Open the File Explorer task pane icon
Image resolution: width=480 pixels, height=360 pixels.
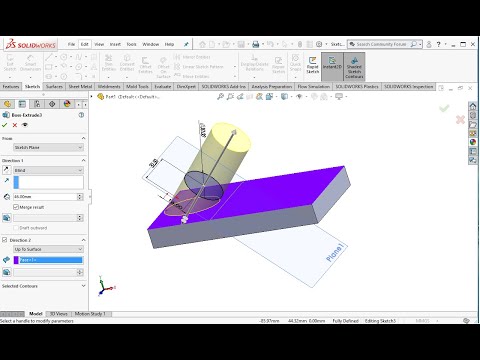pyautogui.click(x=473, y=124)
